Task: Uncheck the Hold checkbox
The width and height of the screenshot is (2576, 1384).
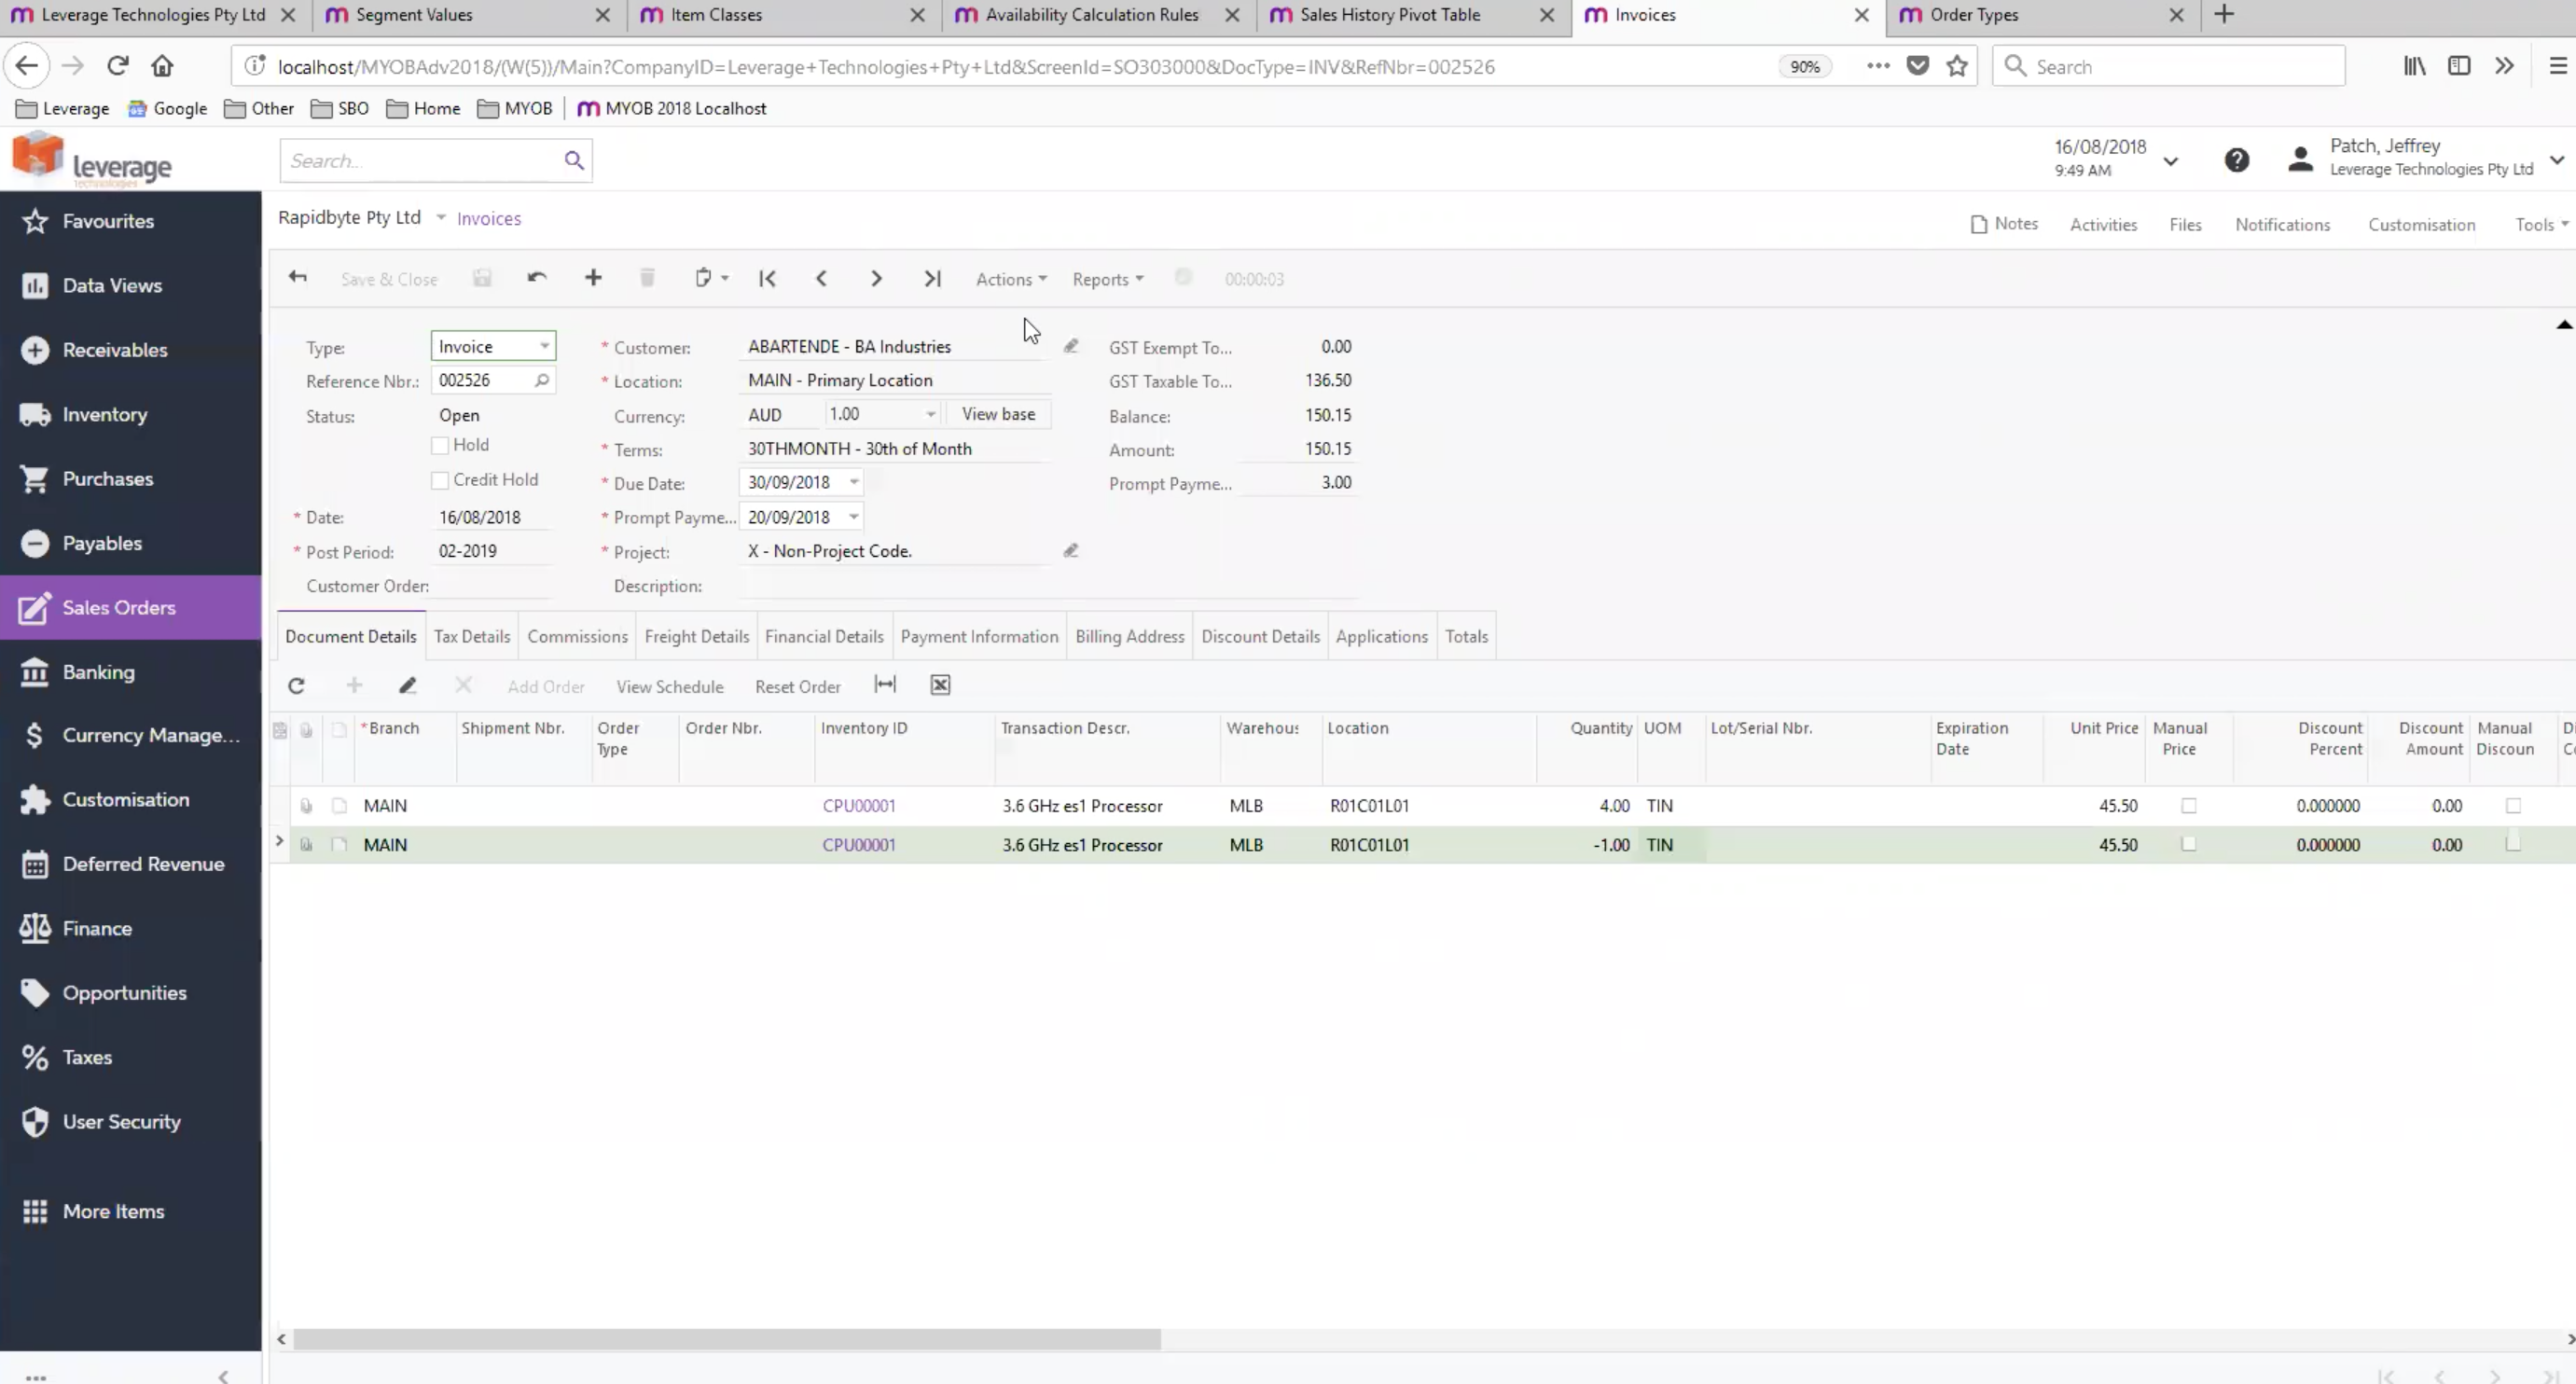Action: pyautogui.click(x=439, y=445)
